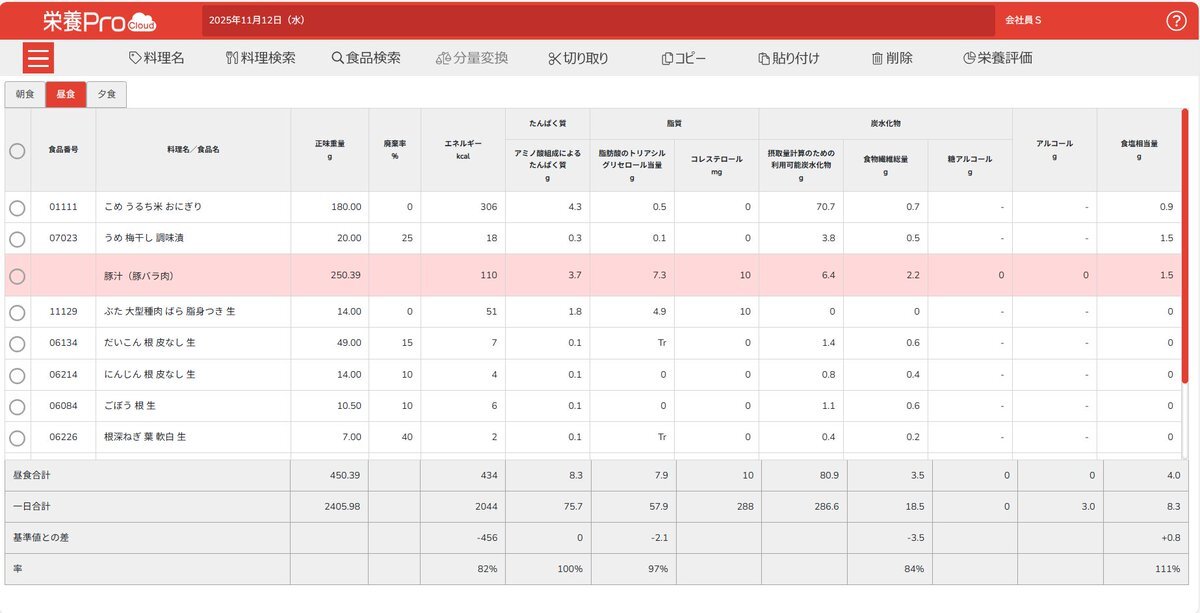Select the 豚汁 dish row radio button
Image resolution: width=1200 pixels, height=613 pixels.
click(17, 275)
